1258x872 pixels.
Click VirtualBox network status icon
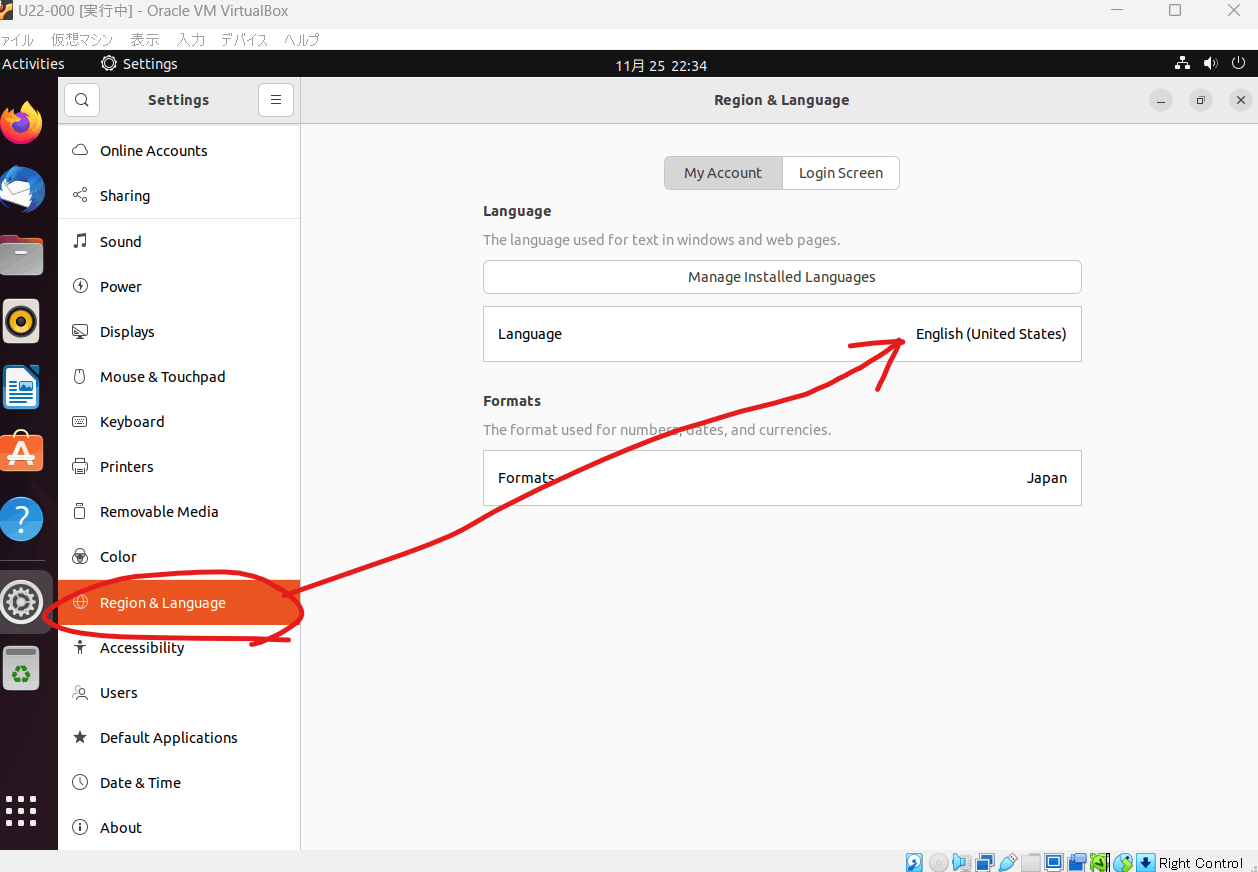[x=985, y=862]
